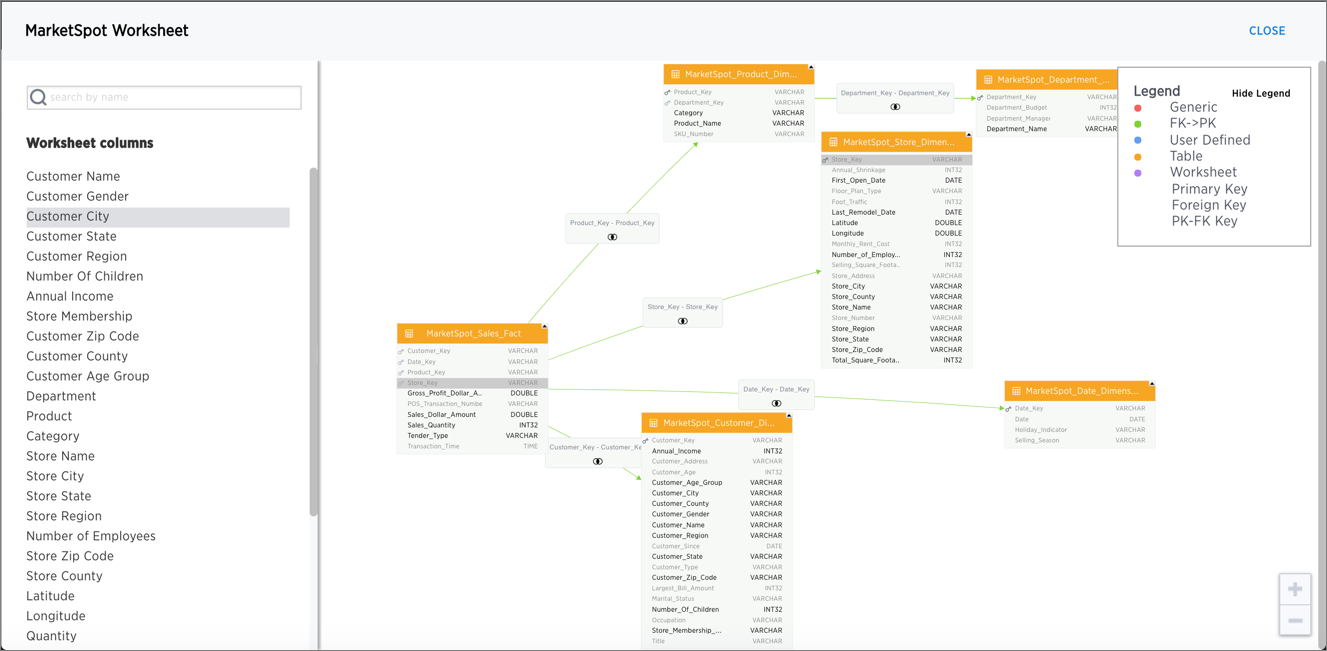The height and width of the screenshot is (651, 1327).
Task: Collapse the MarketSpot_Date_Dimension table
Action: (1151, 384)
